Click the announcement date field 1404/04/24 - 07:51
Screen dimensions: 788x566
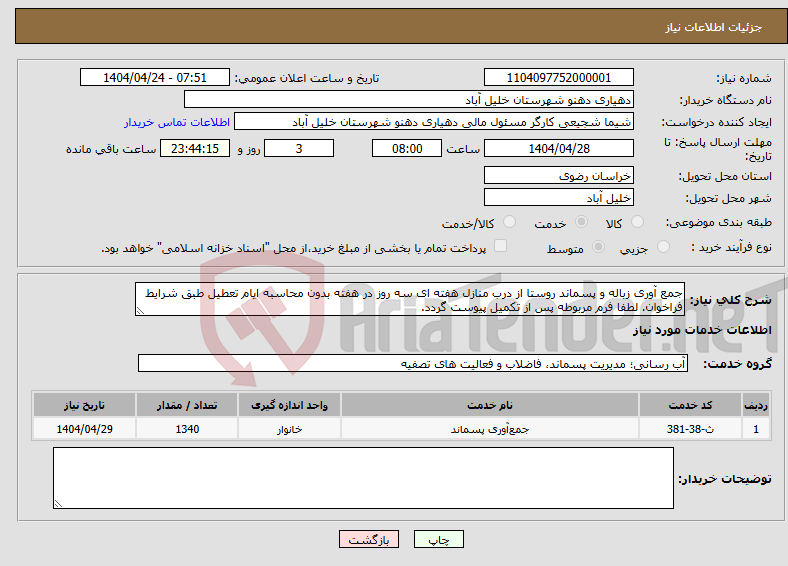(x=155, y=77)
